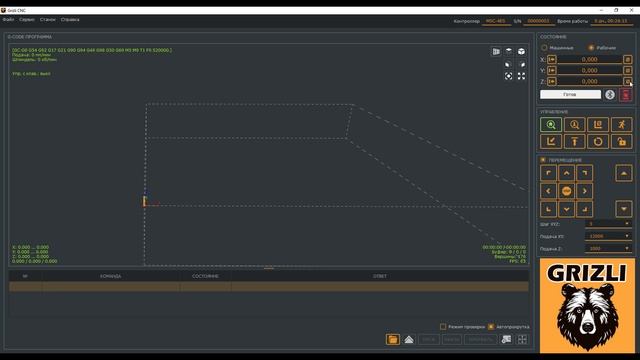Lower Z axis with down triangle button
The image size is (640, 360).
coord(624,209)
